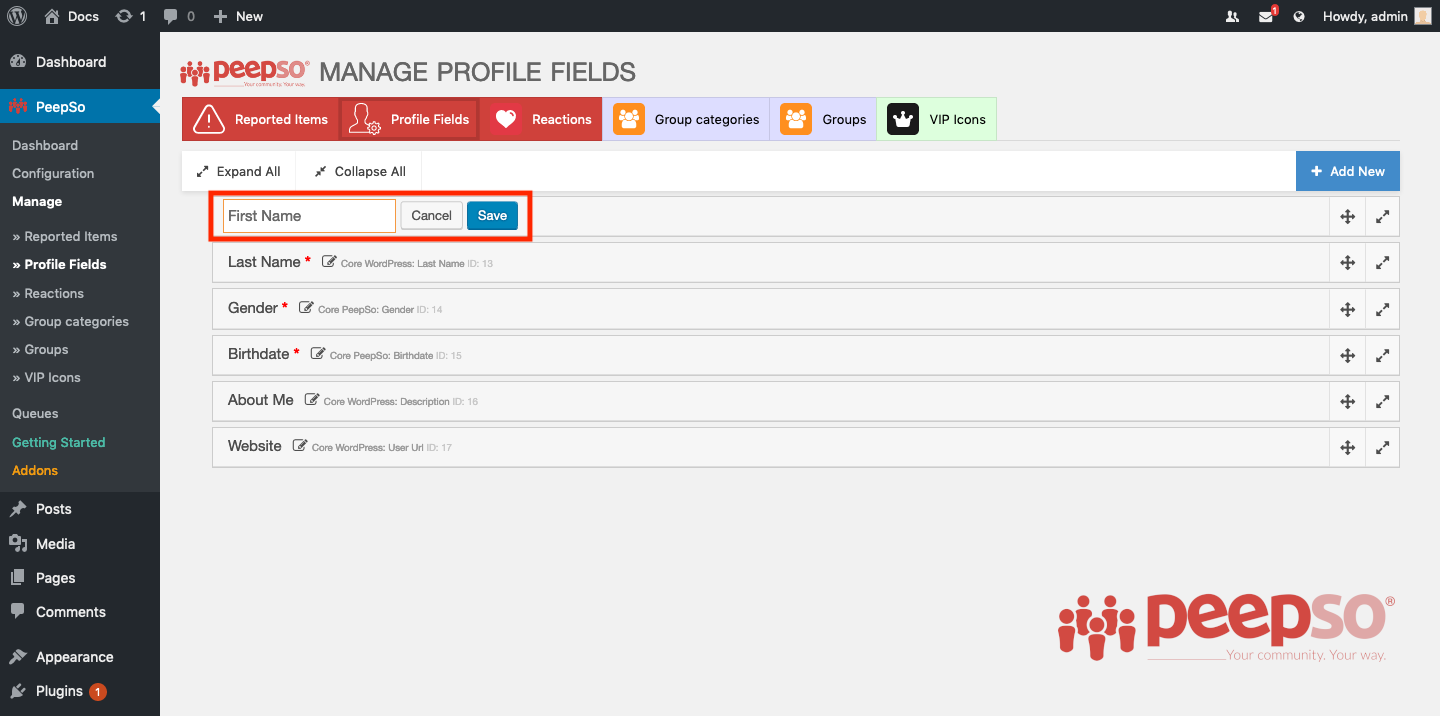Image resolution: width=1440 pixels, height=716 pixels.
Task: Click the move handle for About Me
Action: coord(1348,401)
